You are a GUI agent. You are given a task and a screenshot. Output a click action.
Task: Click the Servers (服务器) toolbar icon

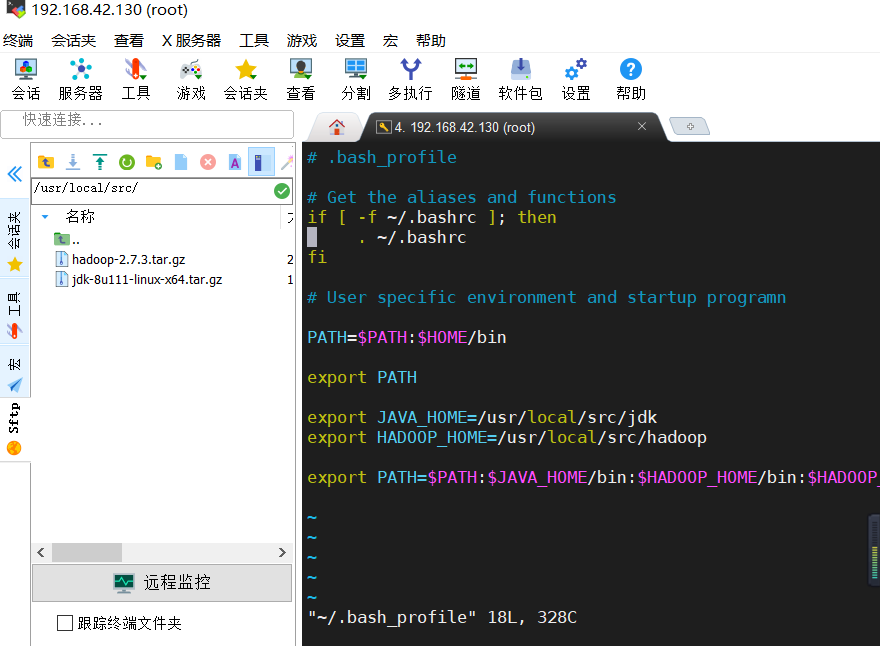(x=81, y=80)
